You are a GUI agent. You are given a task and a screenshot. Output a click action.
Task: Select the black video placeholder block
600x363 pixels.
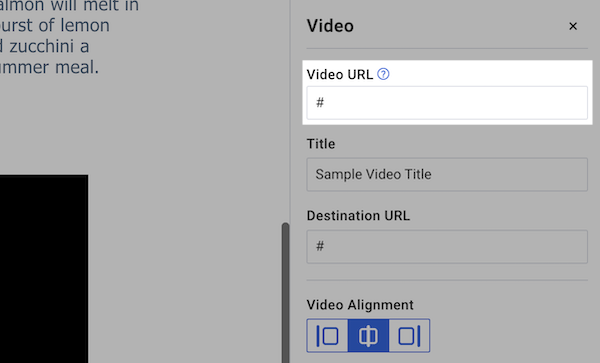(x=44, y=269)
